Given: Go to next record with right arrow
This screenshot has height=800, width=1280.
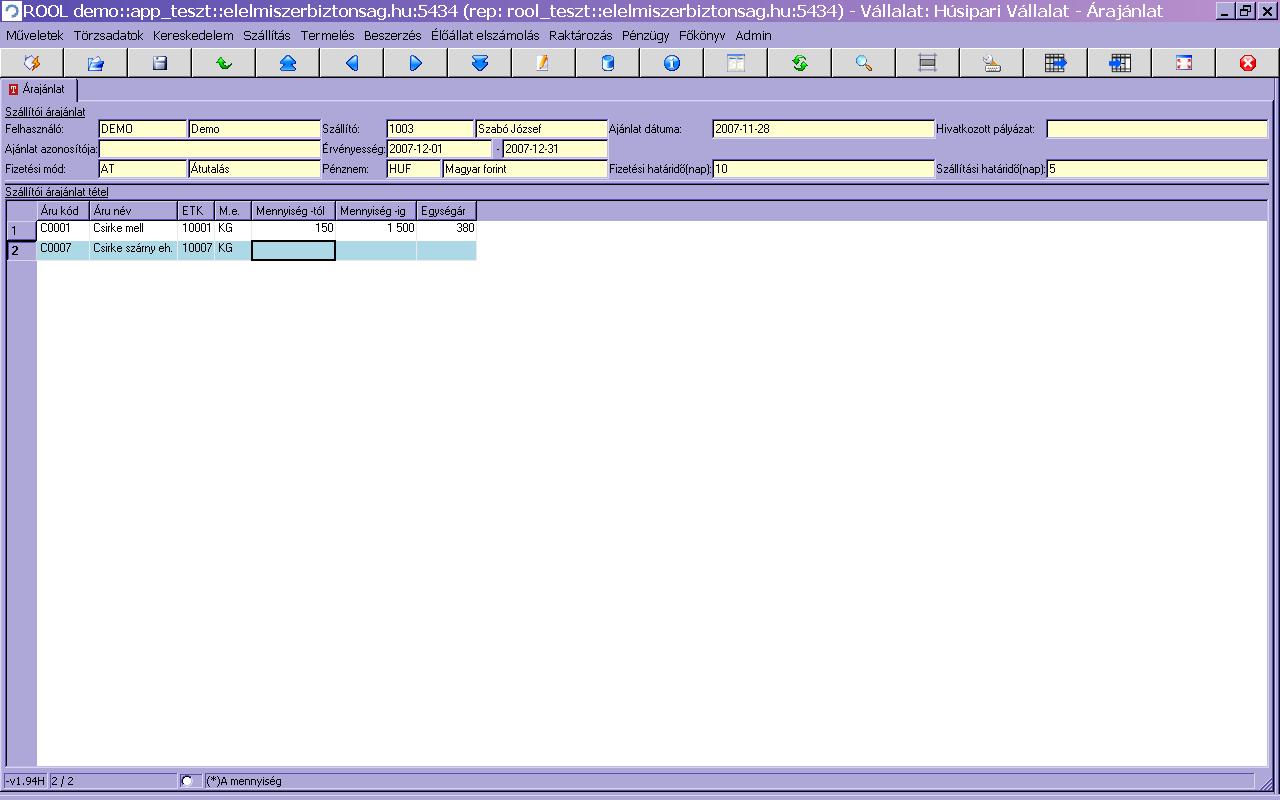Looking at the screenshot, I should point(416,63).
